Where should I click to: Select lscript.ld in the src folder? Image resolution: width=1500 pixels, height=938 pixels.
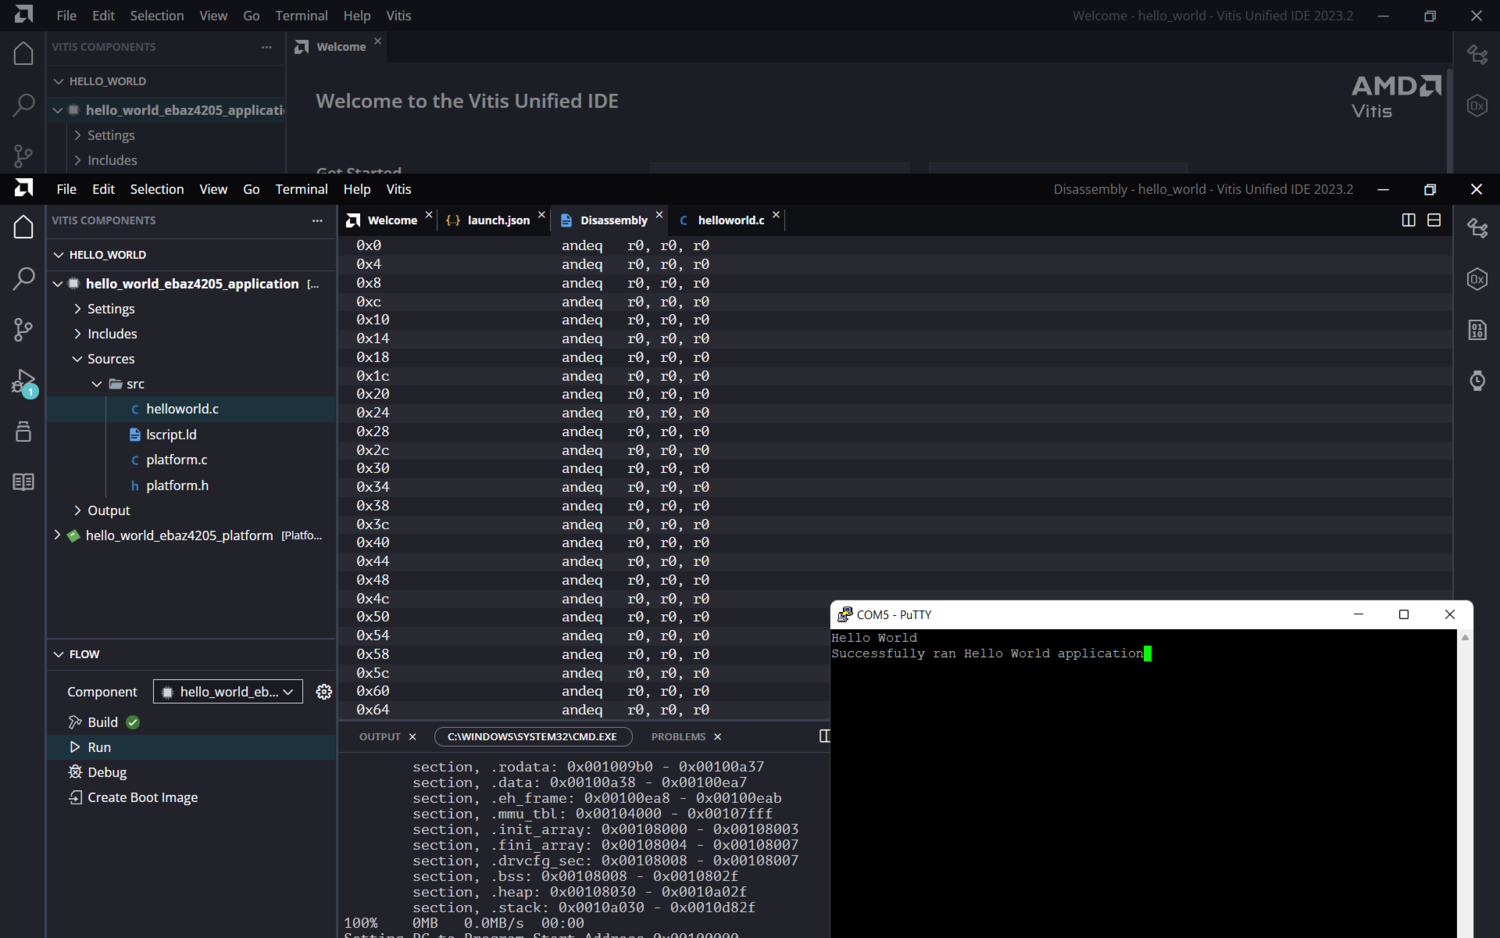click(x=171, y=434)
